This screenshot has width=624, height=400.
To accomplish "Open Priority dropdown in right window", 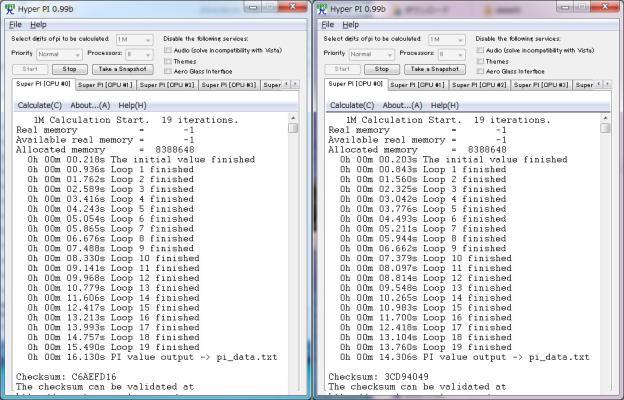I will click(372, 54).
